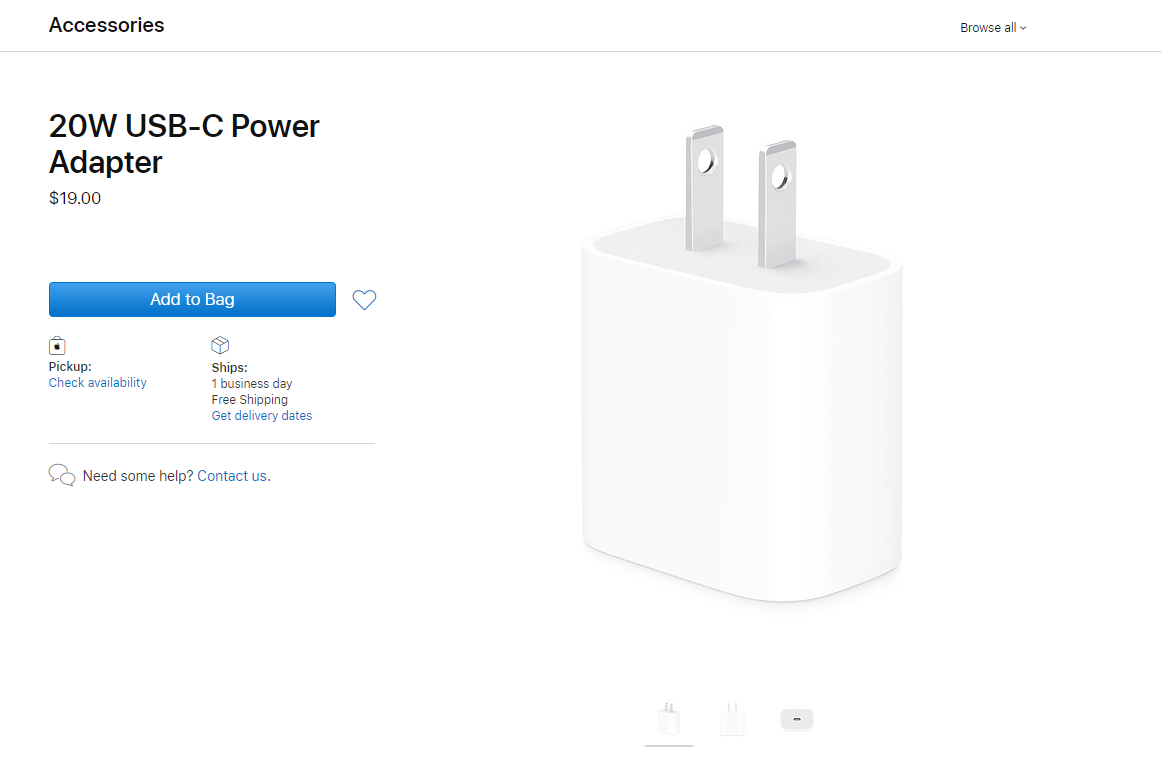This screenshot has width=1162, height=773.
Task: Click the heart favorites icon
Action: 364,299
